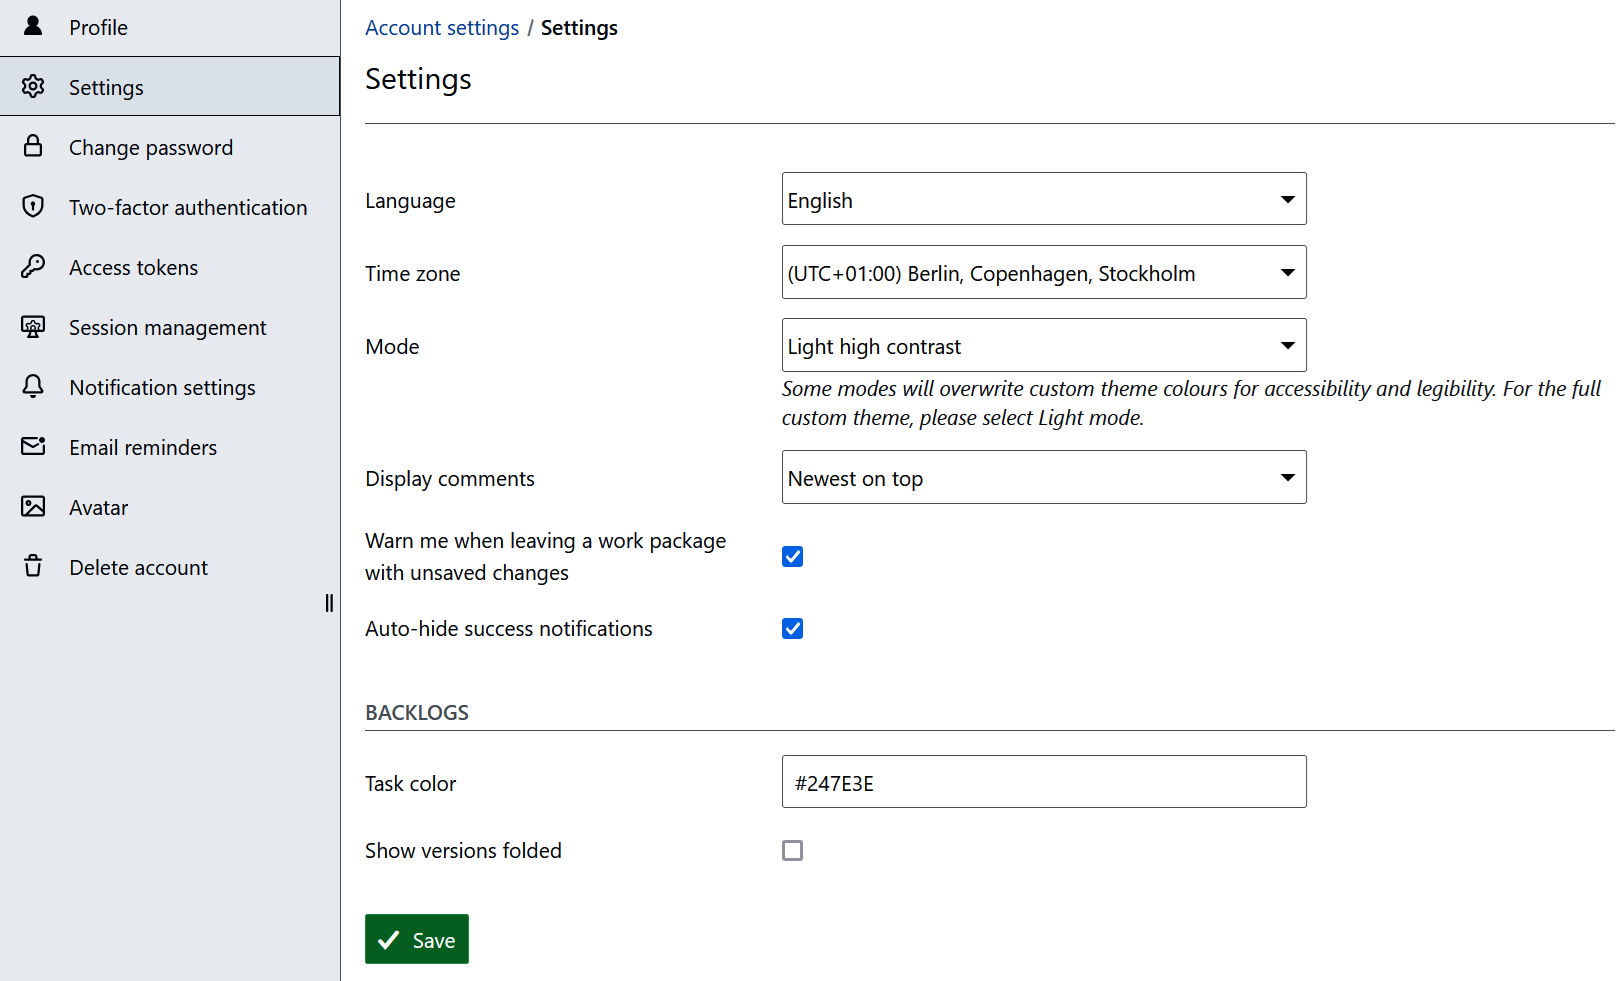Open the Language dropdown
The image size is (1621, 981).
[1044, 199]
